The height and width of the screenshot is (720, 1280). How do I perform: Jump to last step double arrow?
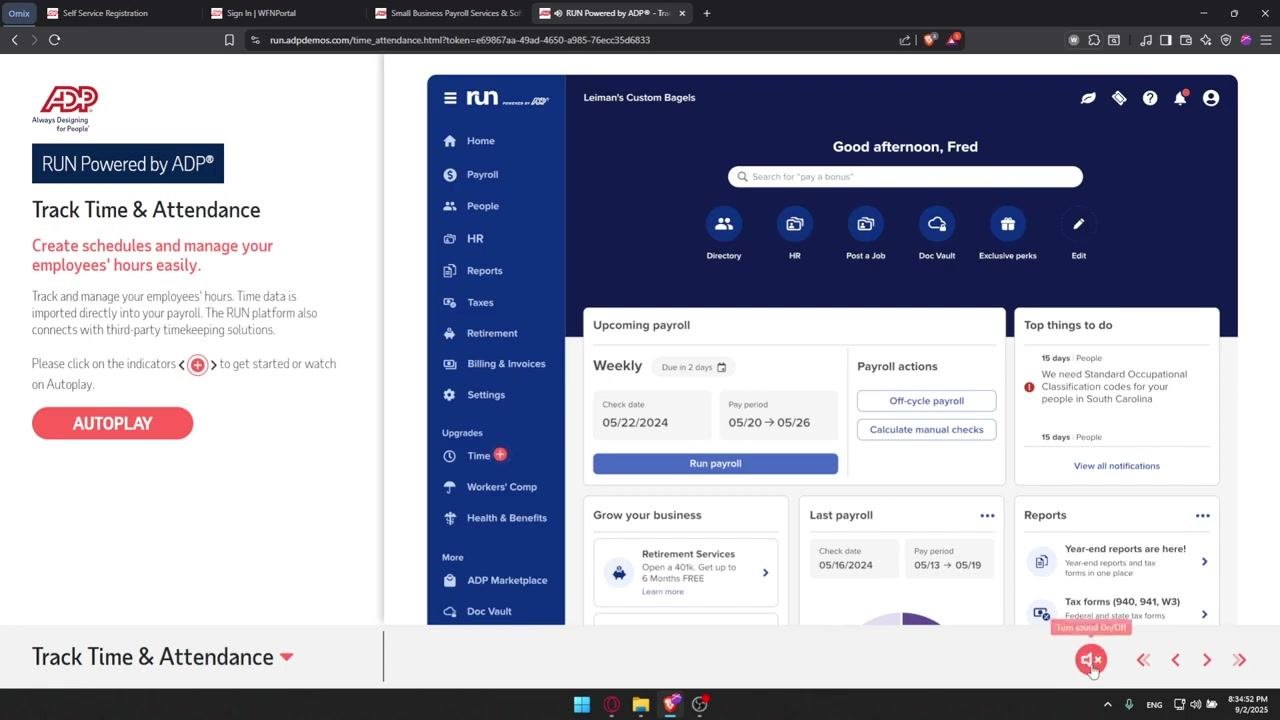pos(1239,660)
